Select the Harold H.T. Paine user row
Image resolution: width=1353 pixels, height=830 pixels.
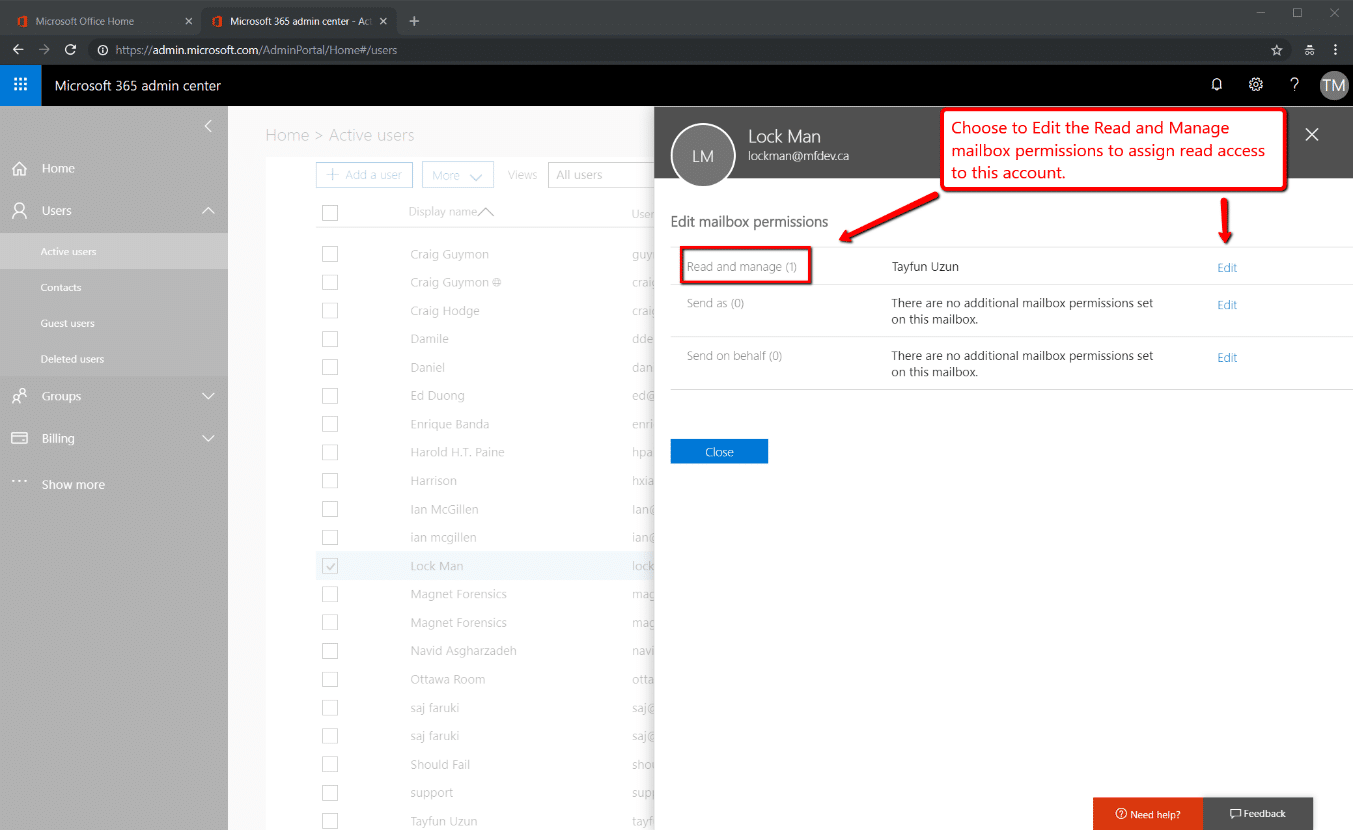click(x=485, y=452)
